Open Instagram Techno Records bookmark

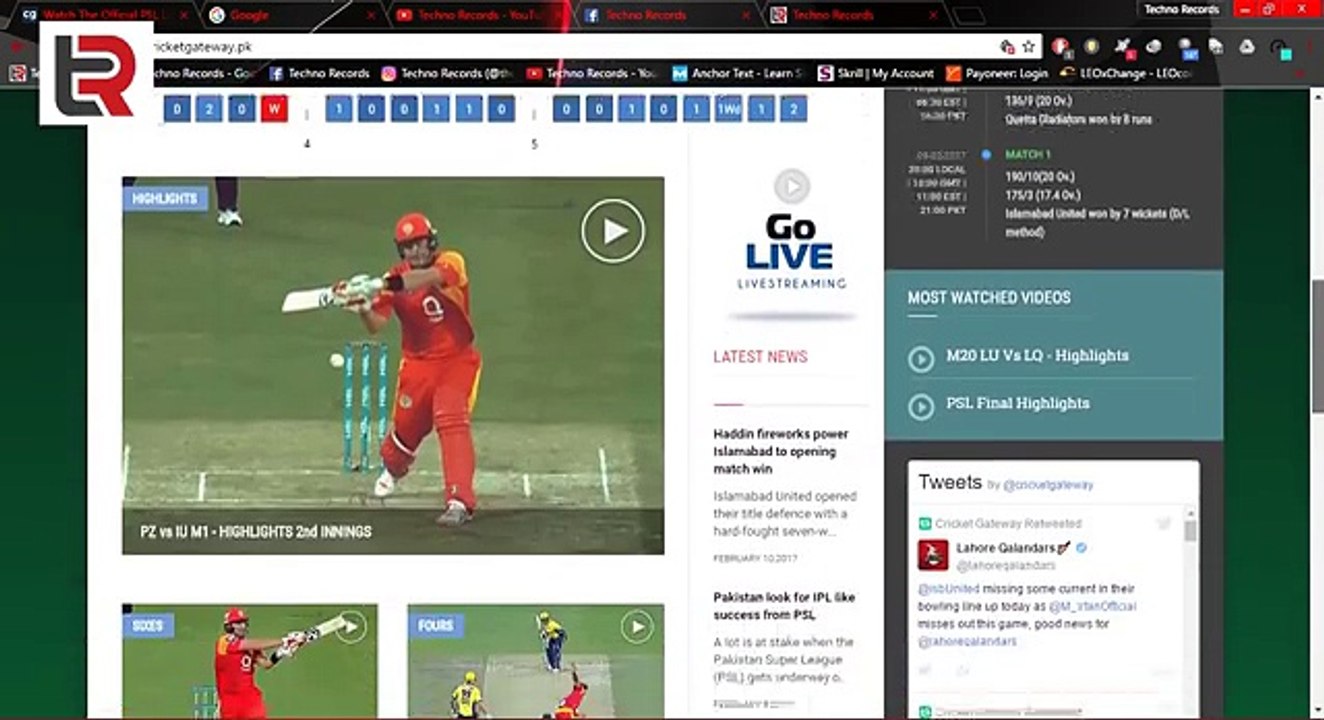[x=447, y=73]
